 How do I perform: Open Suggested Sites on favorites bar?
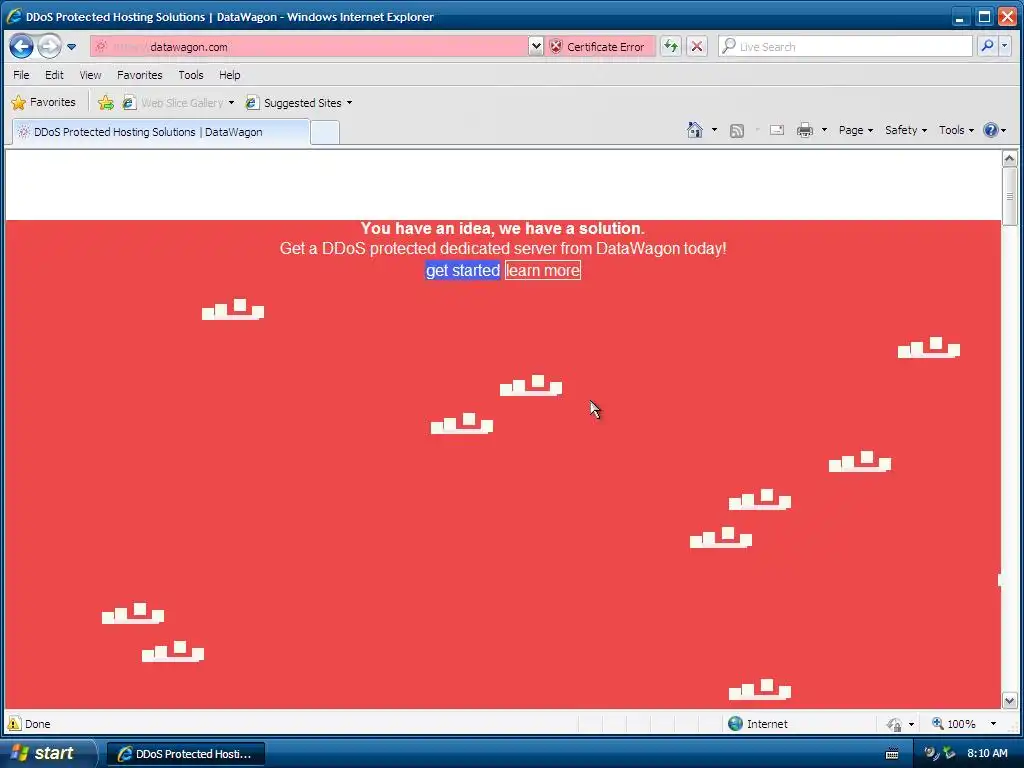[294, 103]
